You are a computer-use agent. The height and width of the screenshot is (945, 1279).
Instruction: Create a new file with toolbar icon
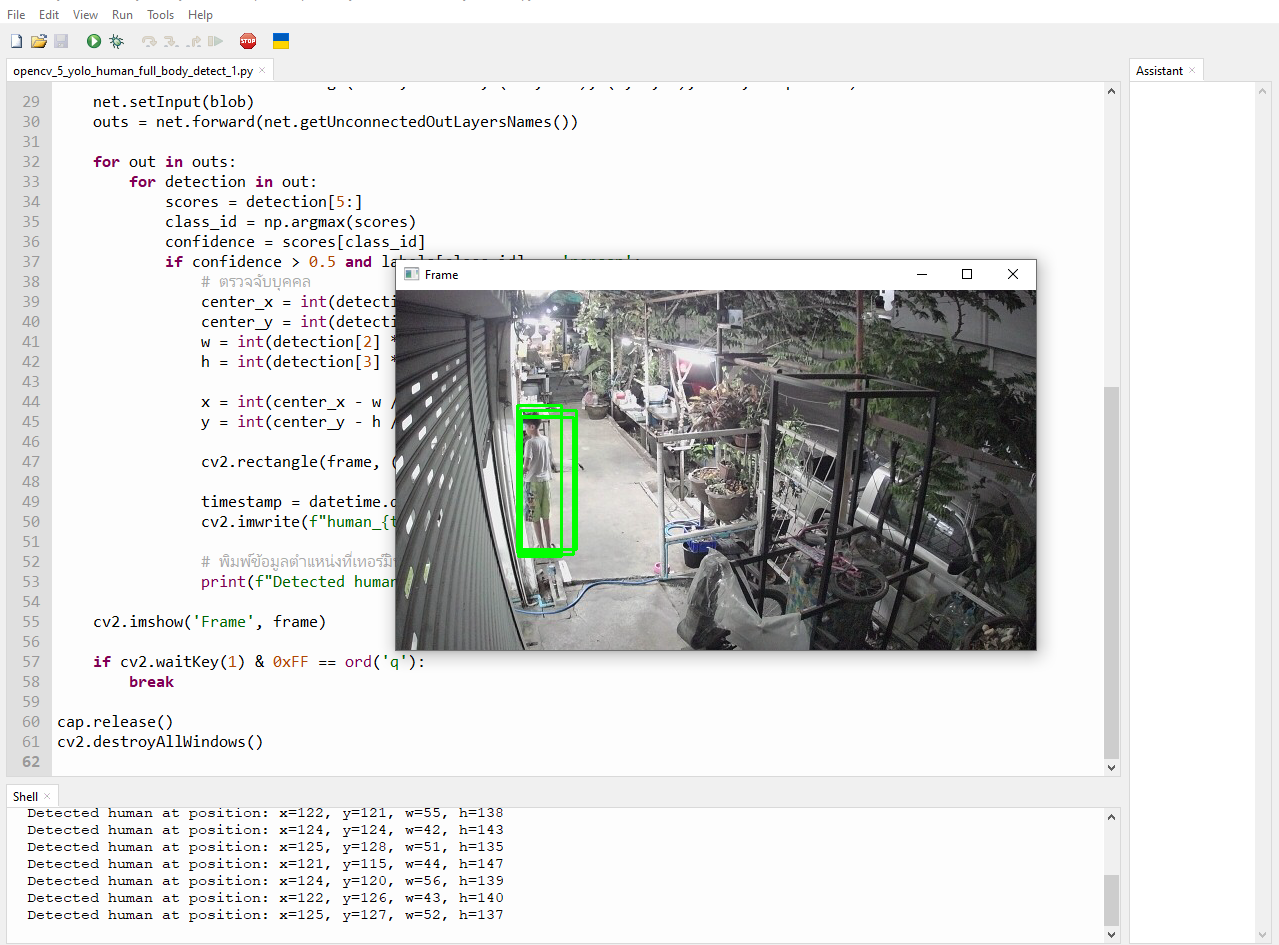[16, 41]
